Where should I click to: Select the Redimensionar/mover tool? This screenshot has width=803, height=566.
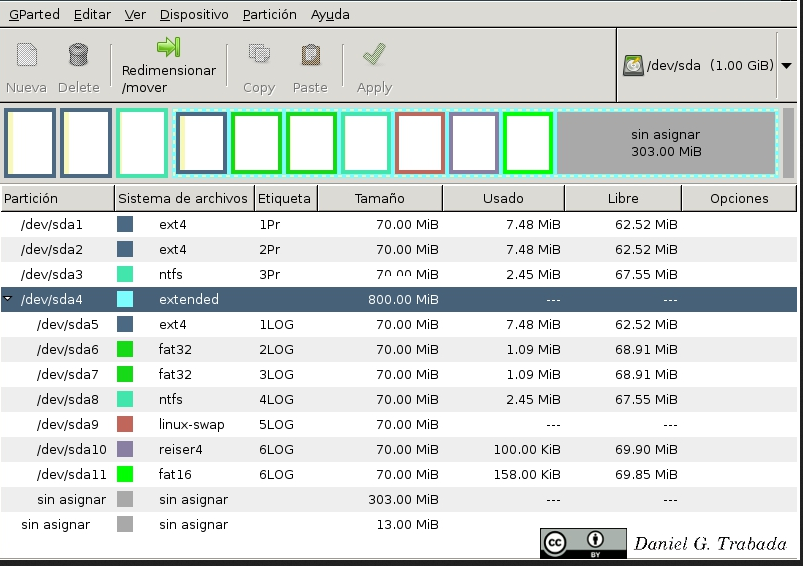coord(168,66)
